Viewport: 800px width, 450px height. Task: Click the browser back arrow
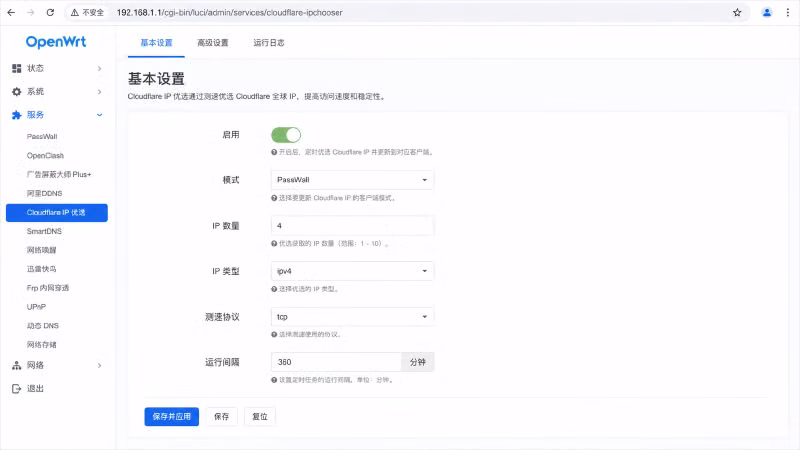[11, 12]
